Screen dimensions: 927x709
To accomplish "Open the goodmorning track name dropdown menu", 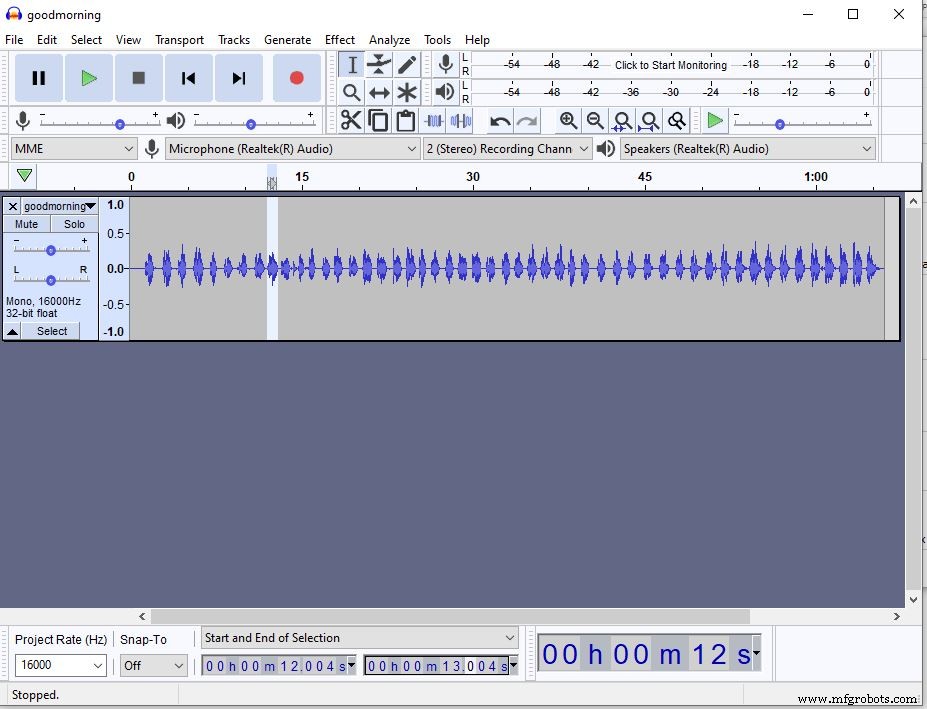I will click(59, 206).
